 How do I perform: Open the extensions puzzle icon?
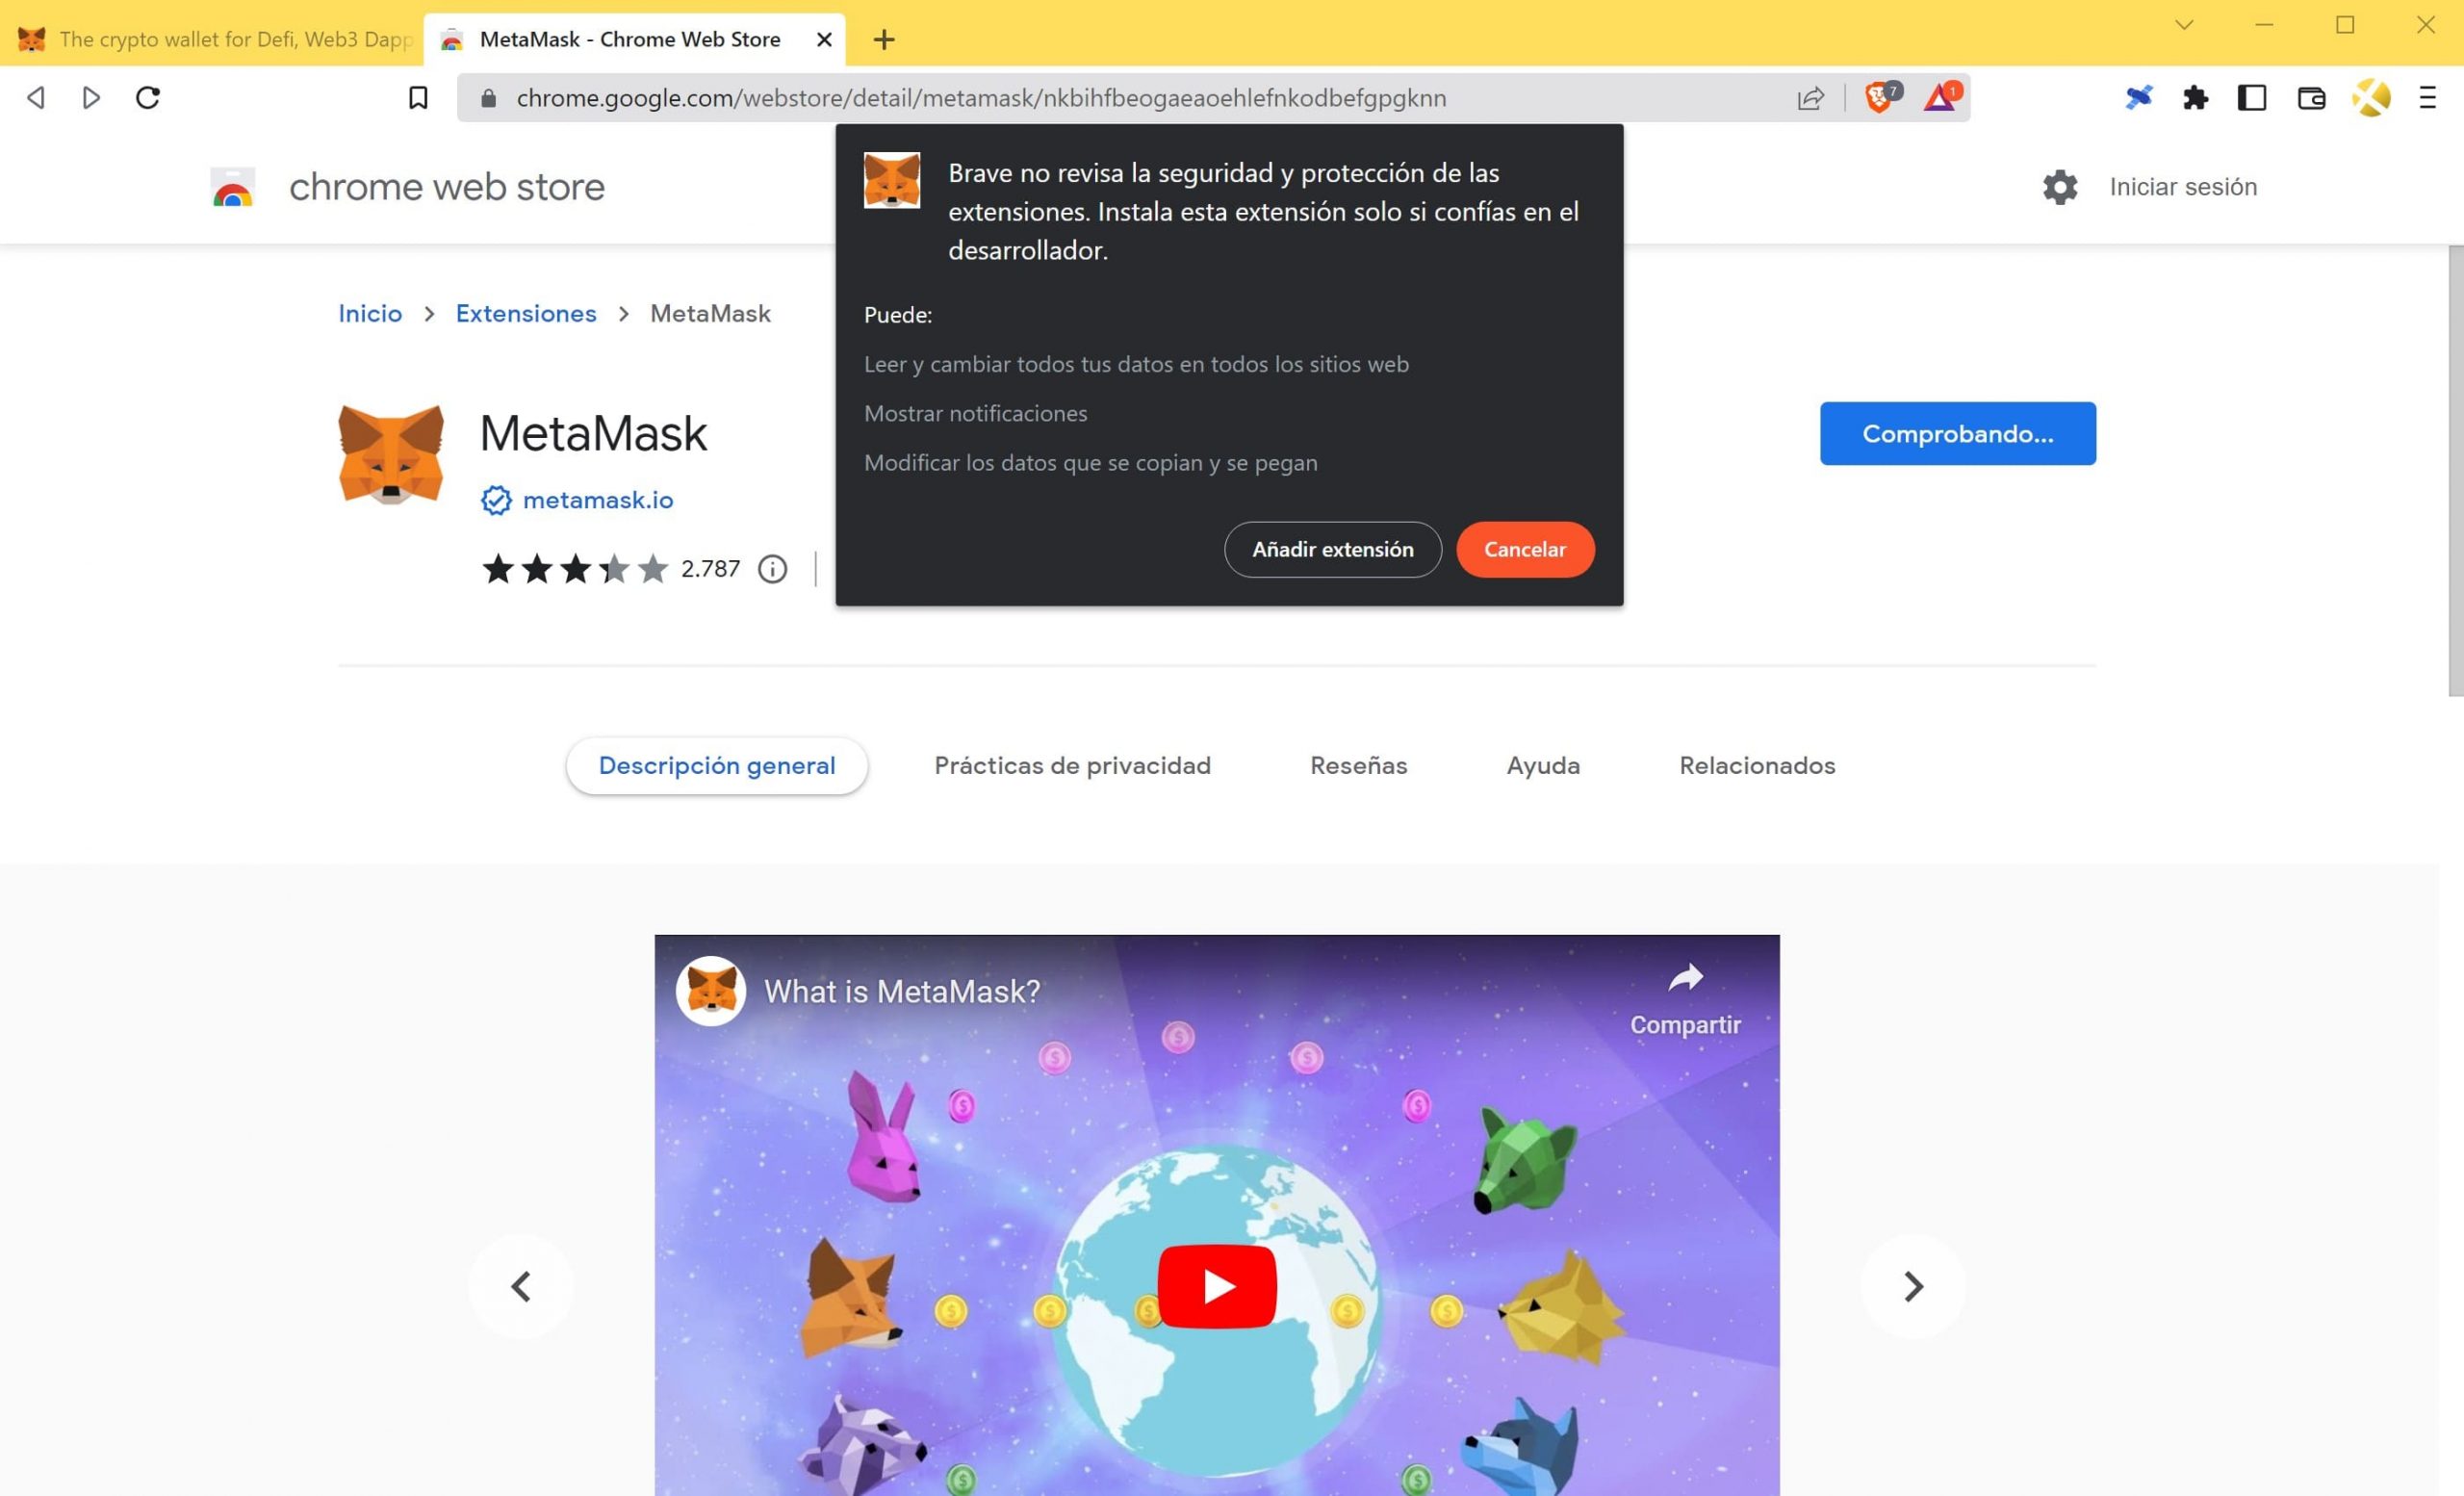click(2195, 97)
